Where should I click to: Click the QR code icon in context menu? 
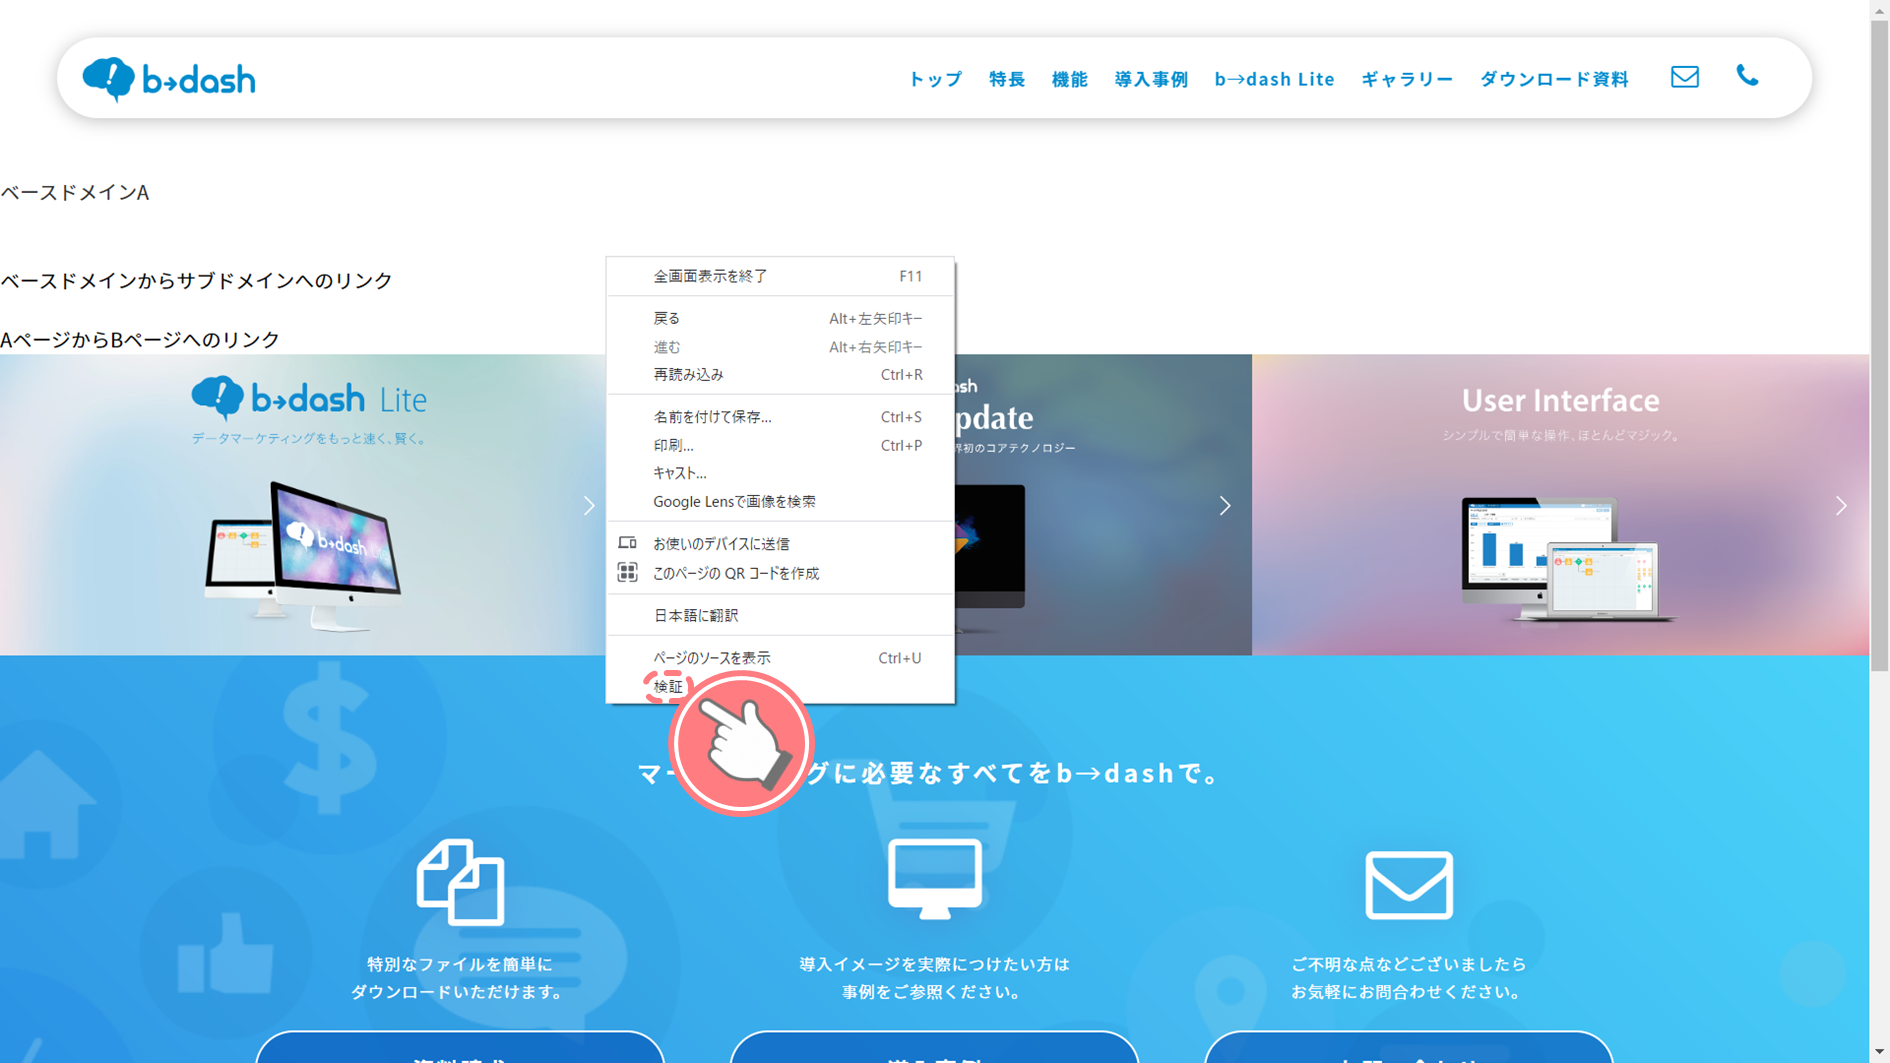pos(627,572)
